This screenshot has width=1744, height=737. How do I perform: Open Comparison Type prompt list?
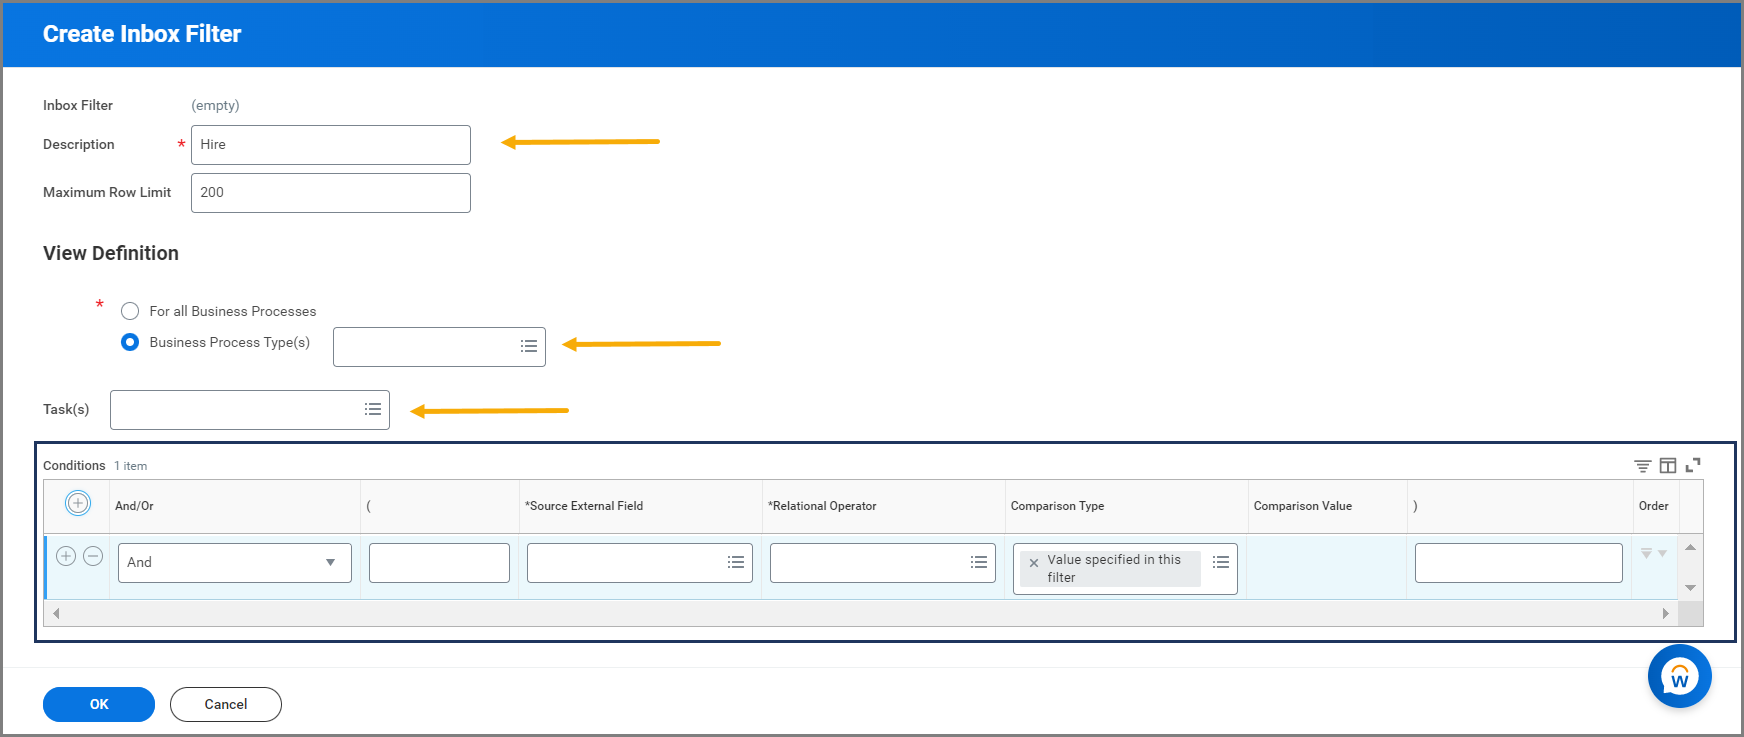tap(1221, 562)
